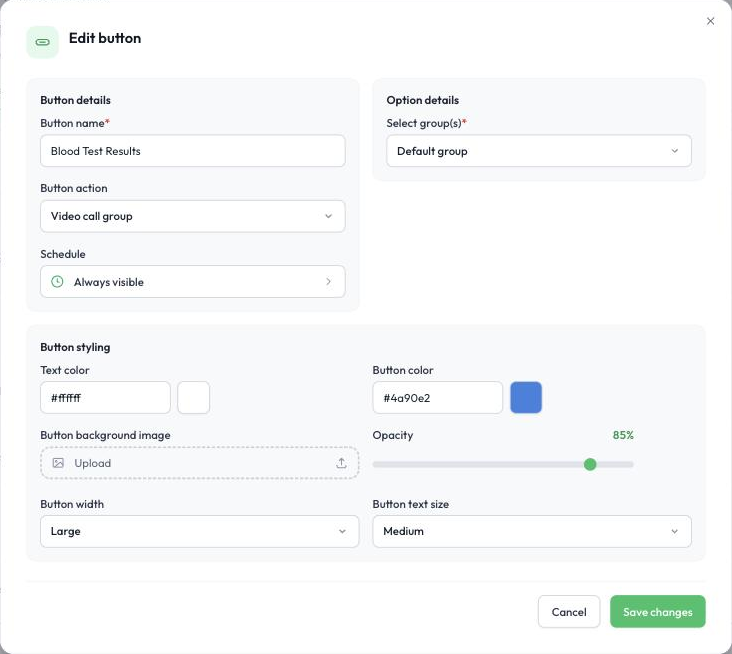Click the image icon in Upload area
This screenshot has width=732, height=654.
point(58,463)
